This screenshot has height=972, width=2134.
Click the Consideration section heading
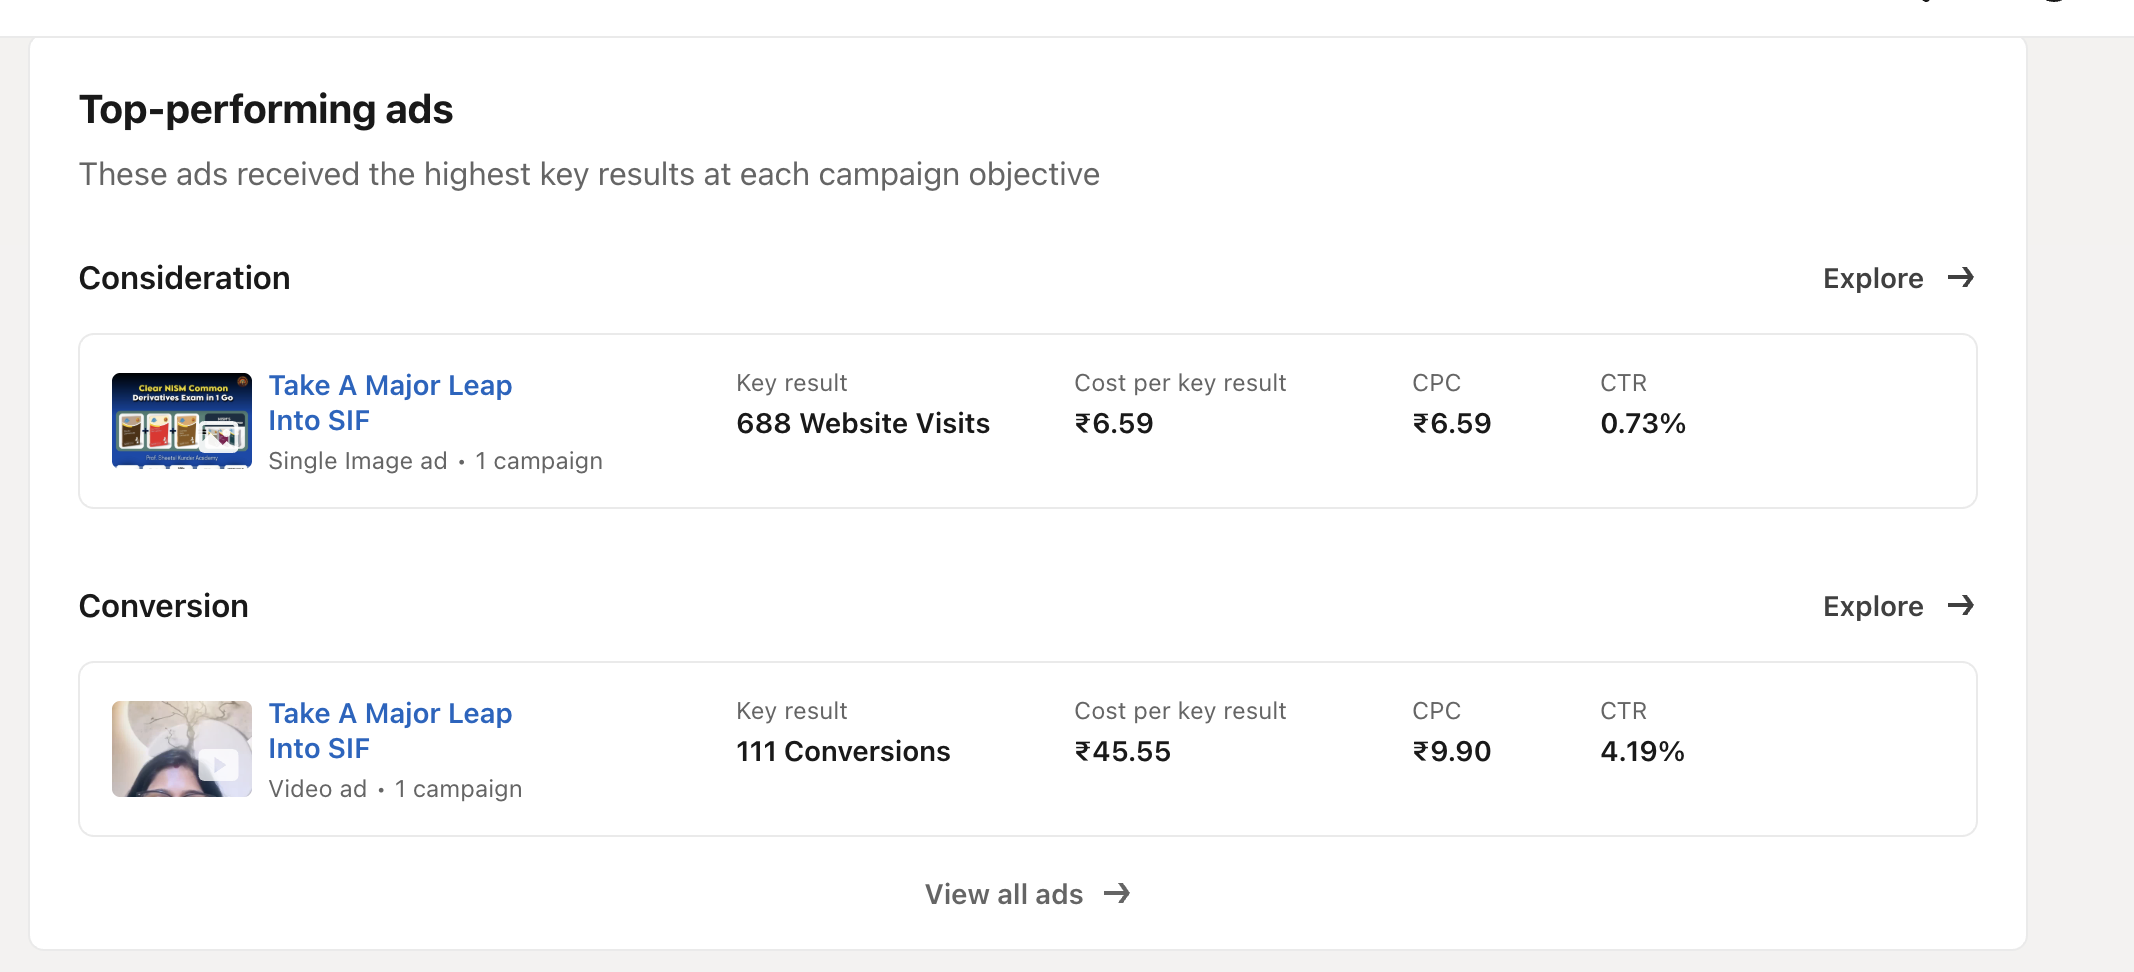185,278
